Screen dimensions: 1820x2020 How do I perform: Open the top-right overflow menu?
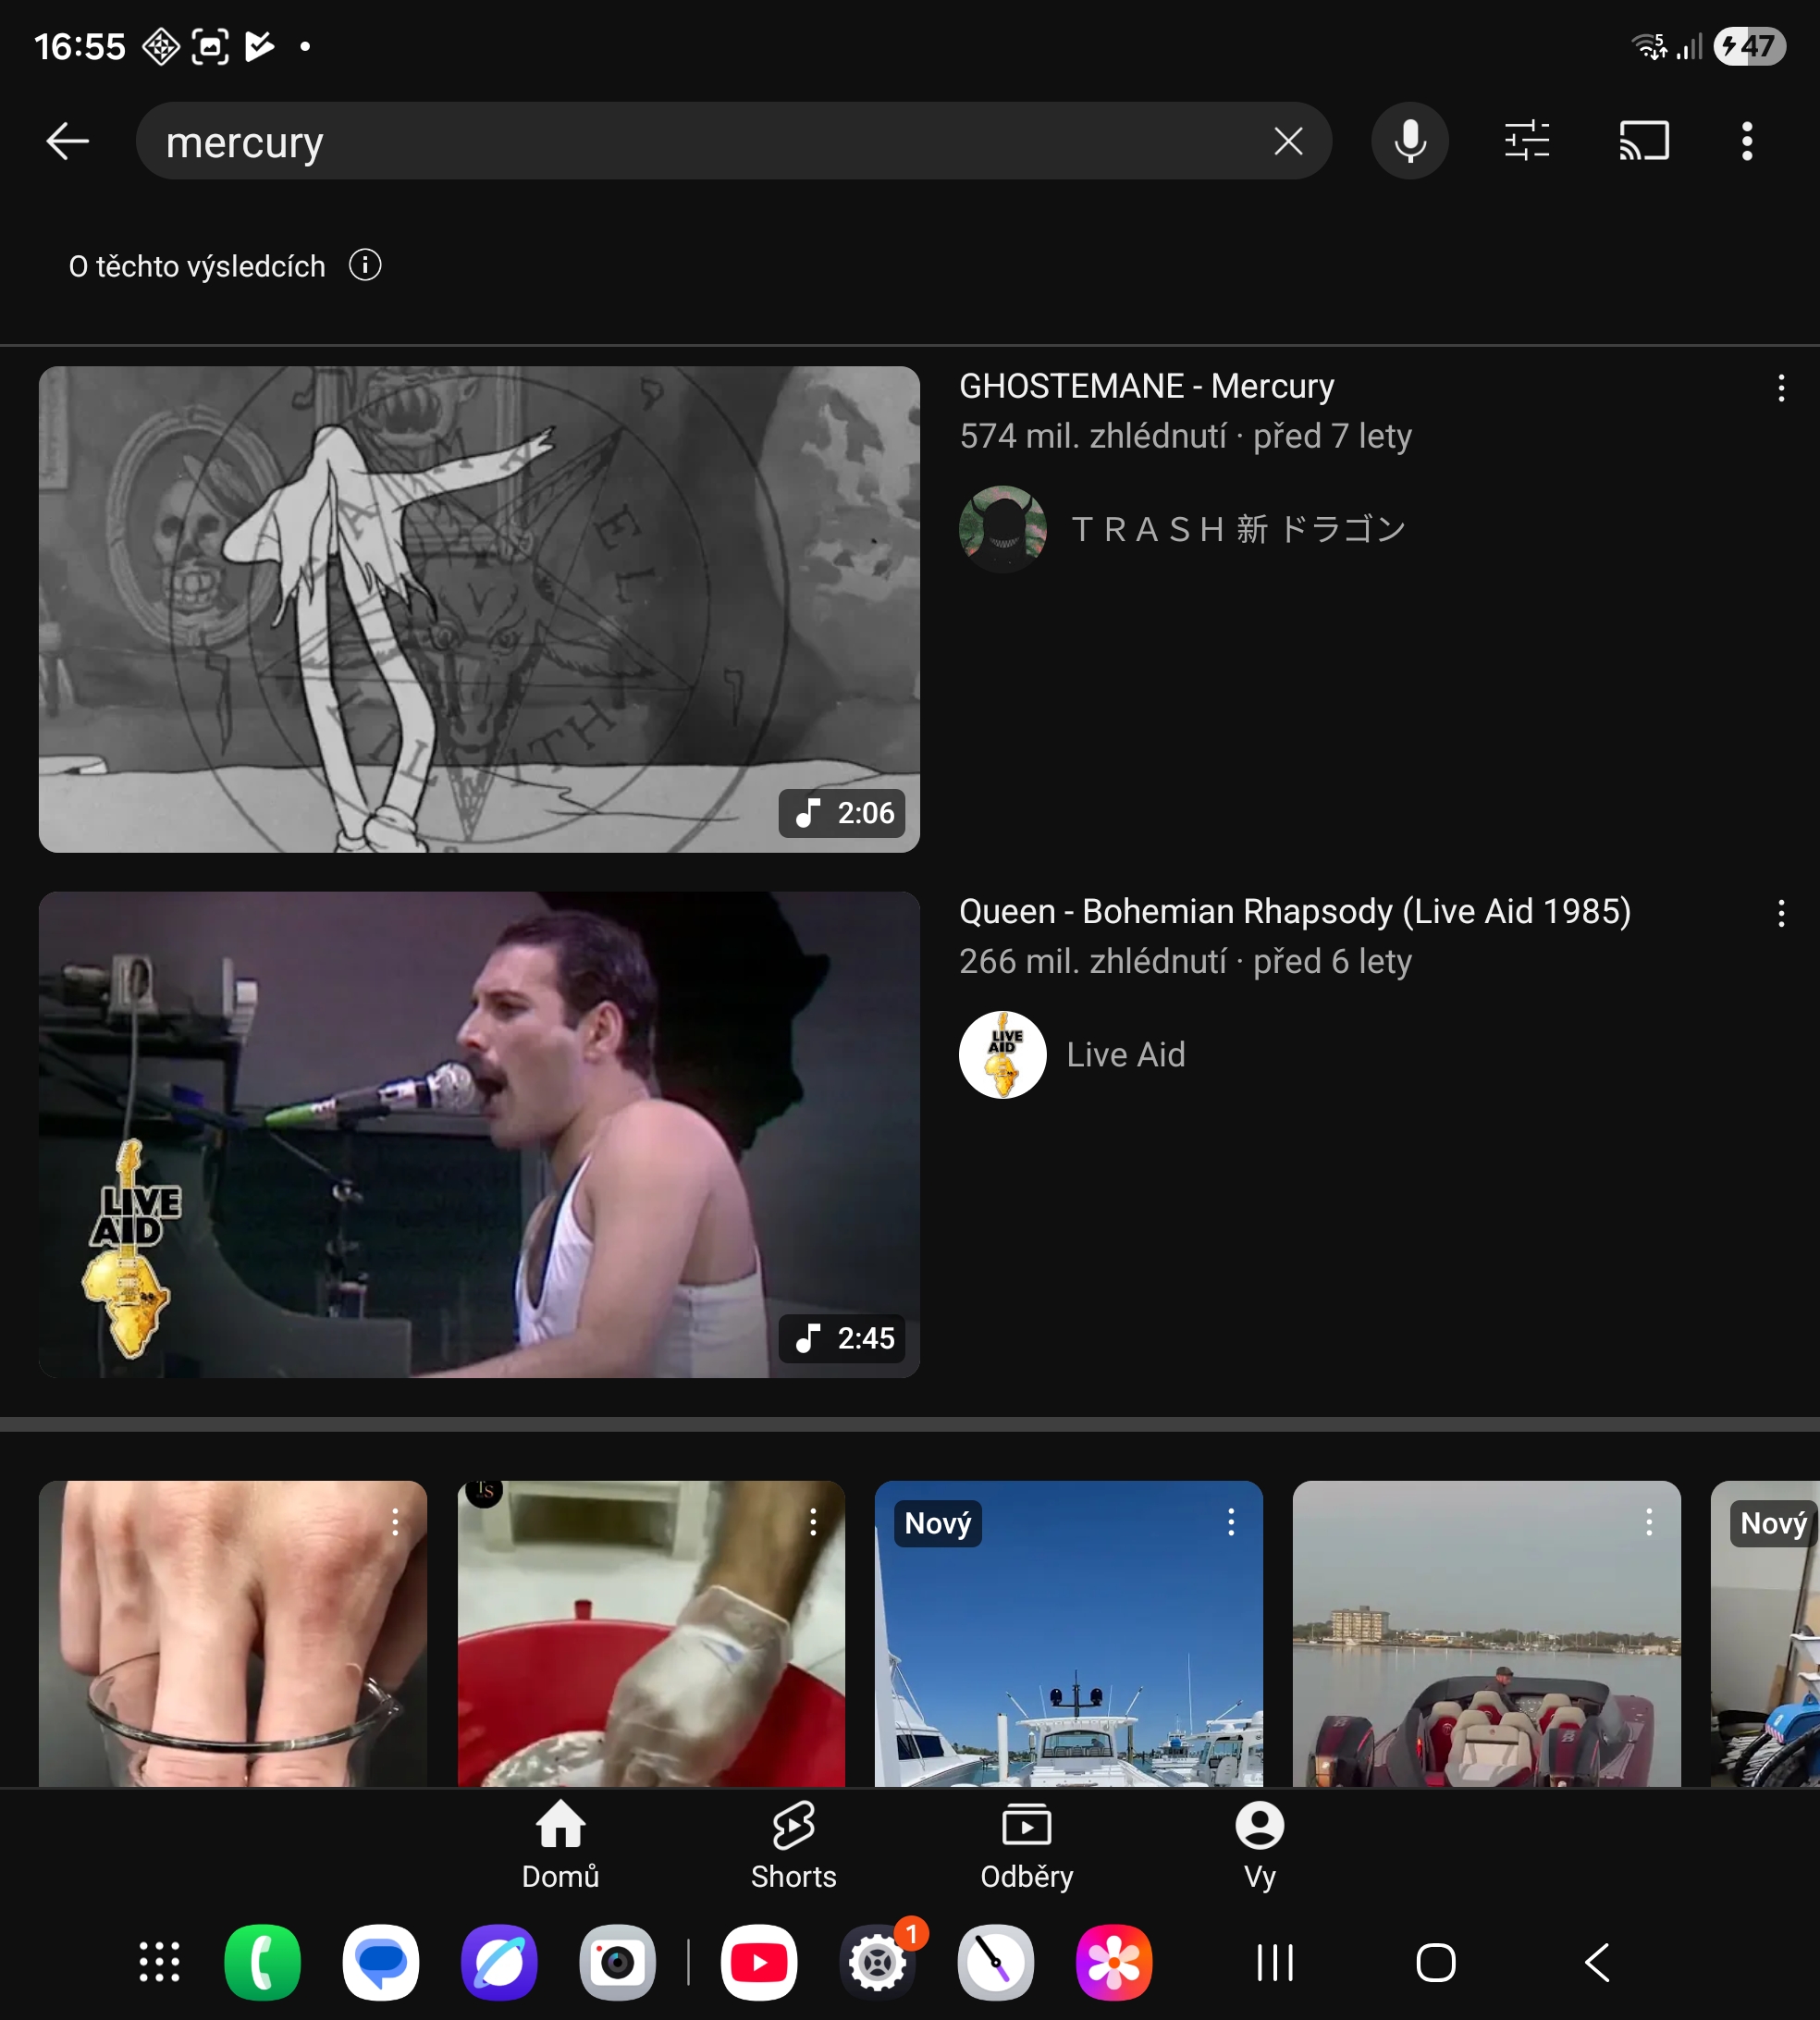pos(1747,141)
